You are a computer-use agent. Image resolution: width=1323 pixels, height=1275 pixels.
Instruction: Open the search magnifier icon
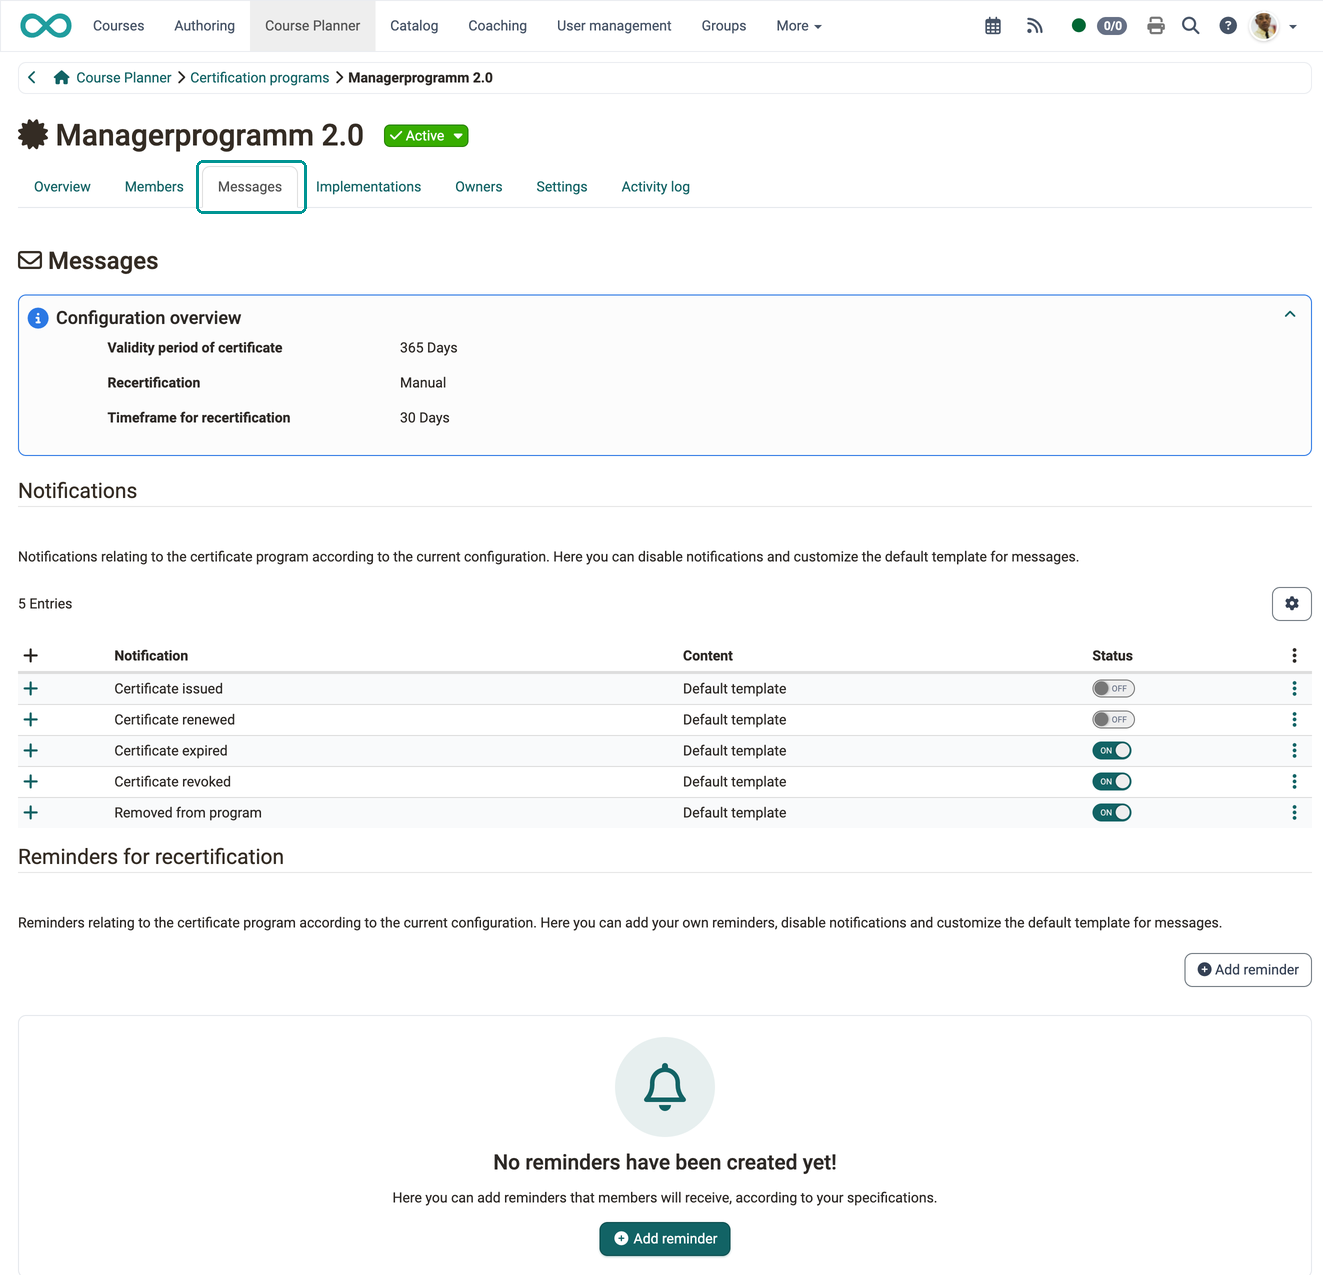tap(1190, 26)
